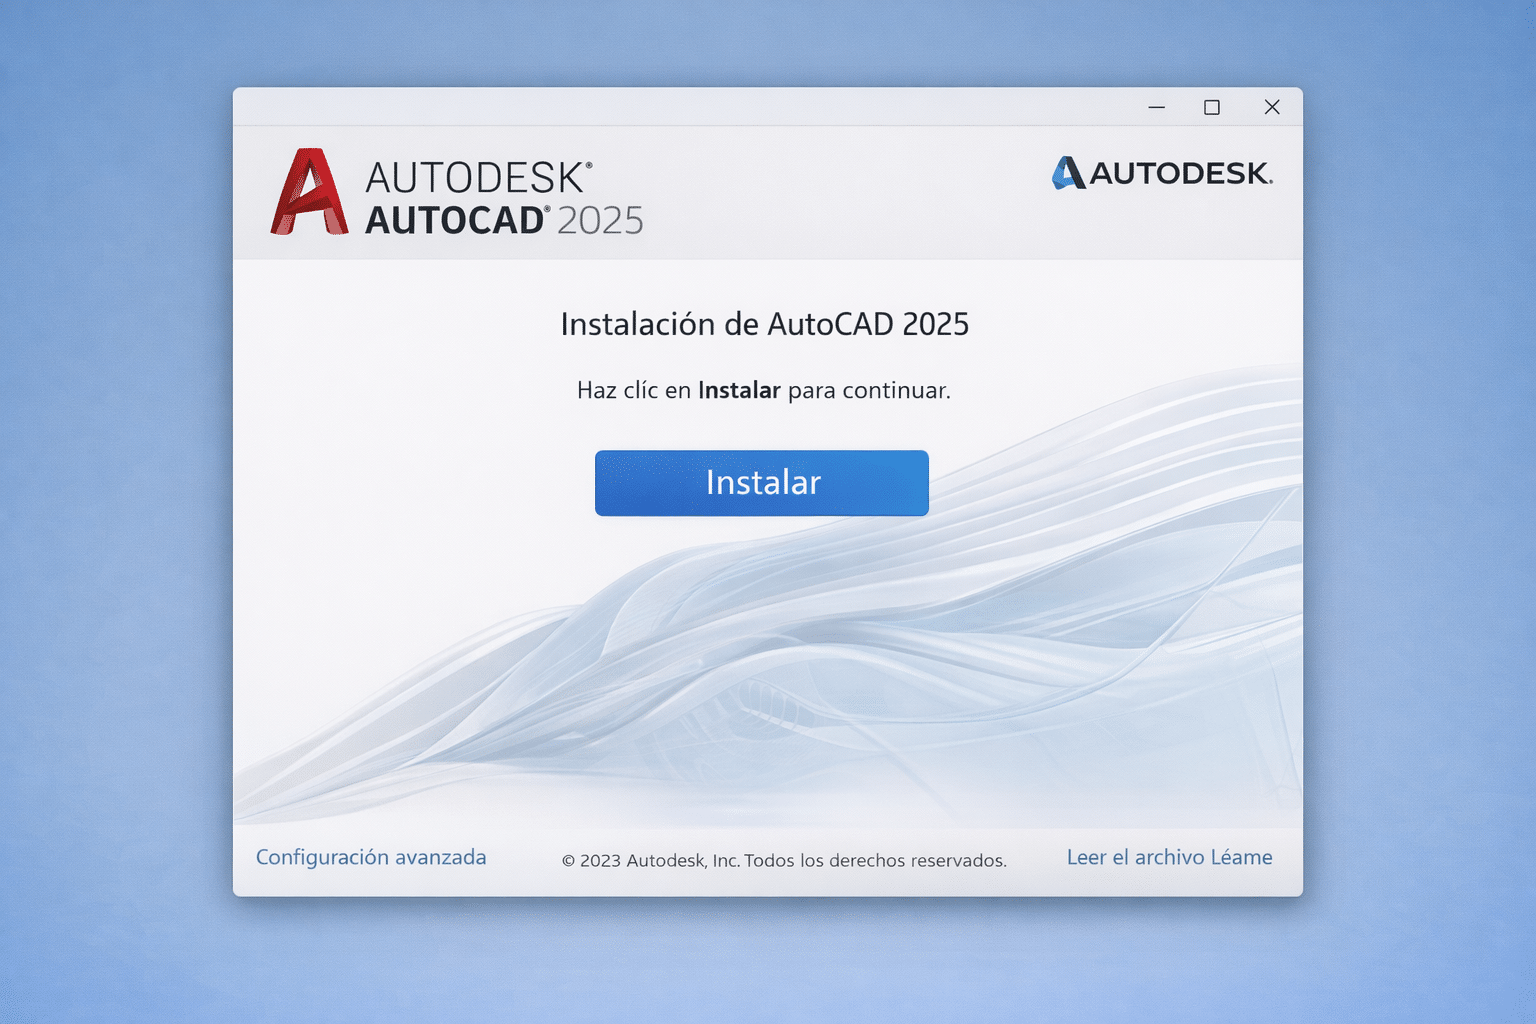Click the minimize icon on the title bar

click(1156, 106)
